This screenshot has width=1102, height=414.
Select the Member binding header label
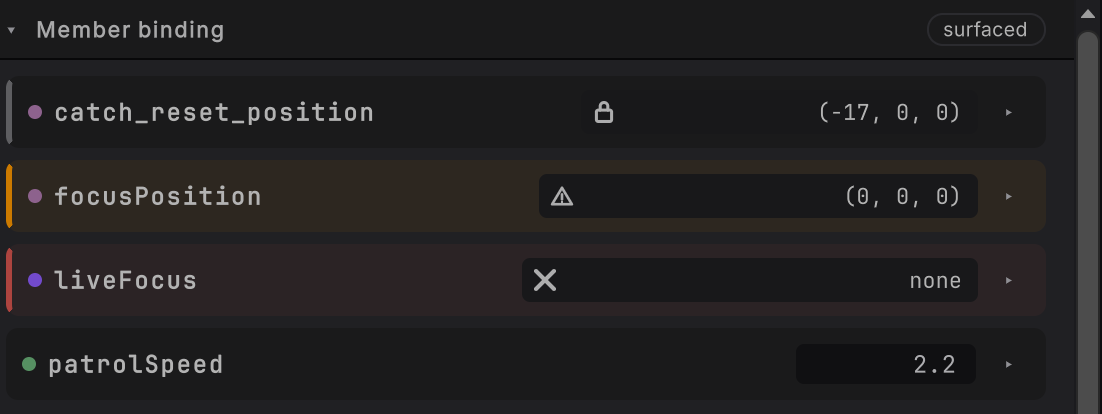click(x=130, y=30)
